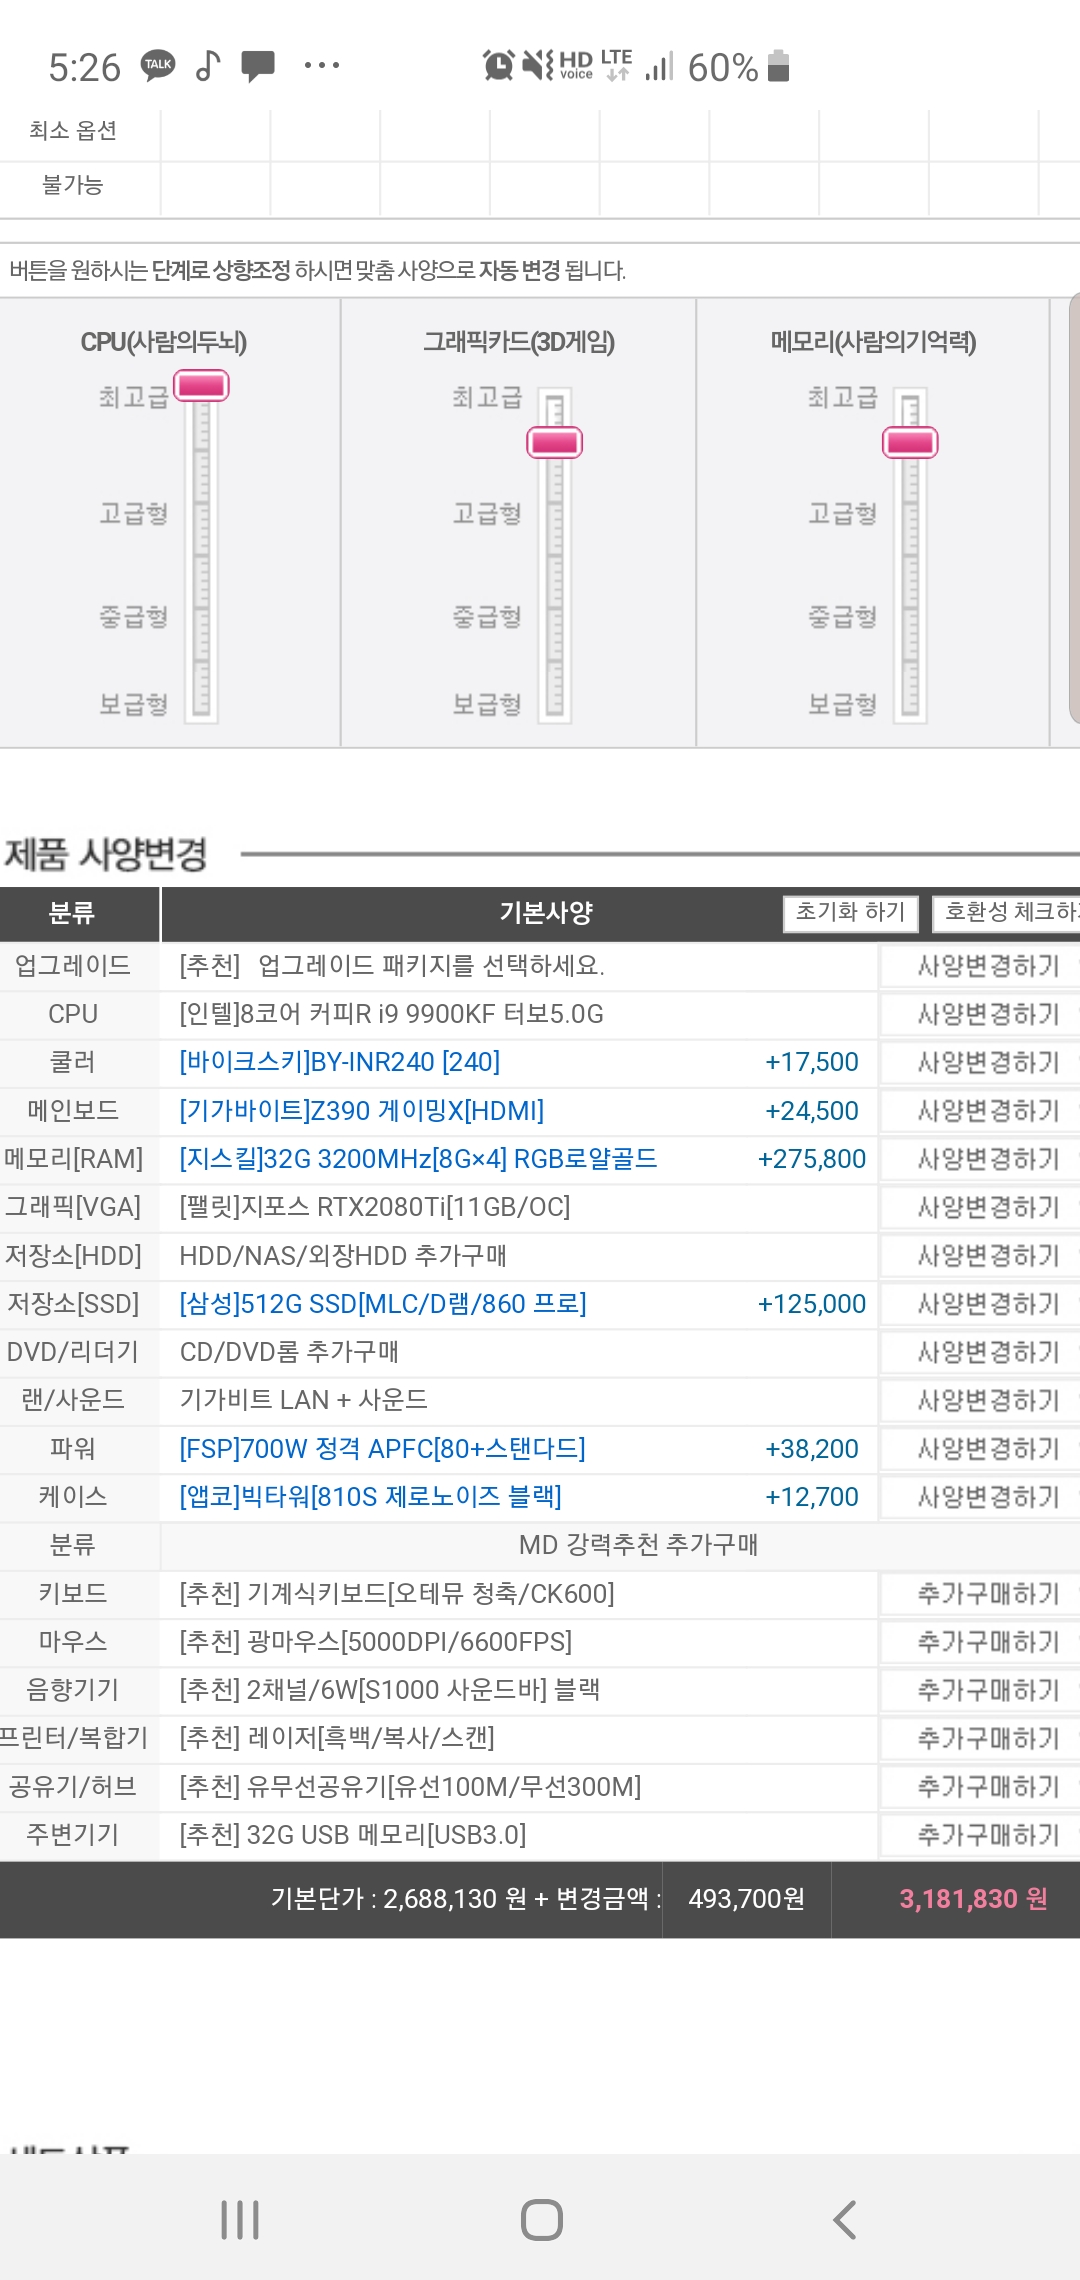Tap the alarm clock status icon
The image size is (1080, 2280).
[x=498, y=65]
